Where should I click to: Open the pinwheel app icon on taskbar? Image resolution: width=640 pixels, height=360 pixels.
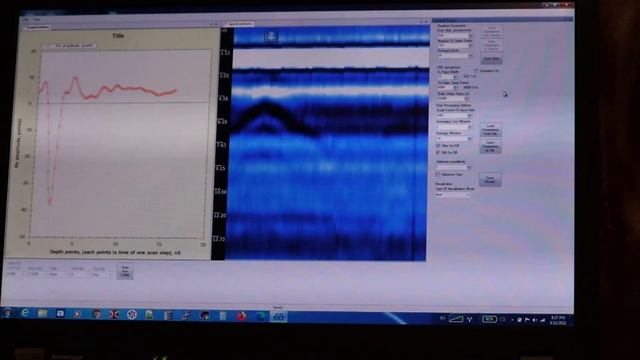click(131, 315)
